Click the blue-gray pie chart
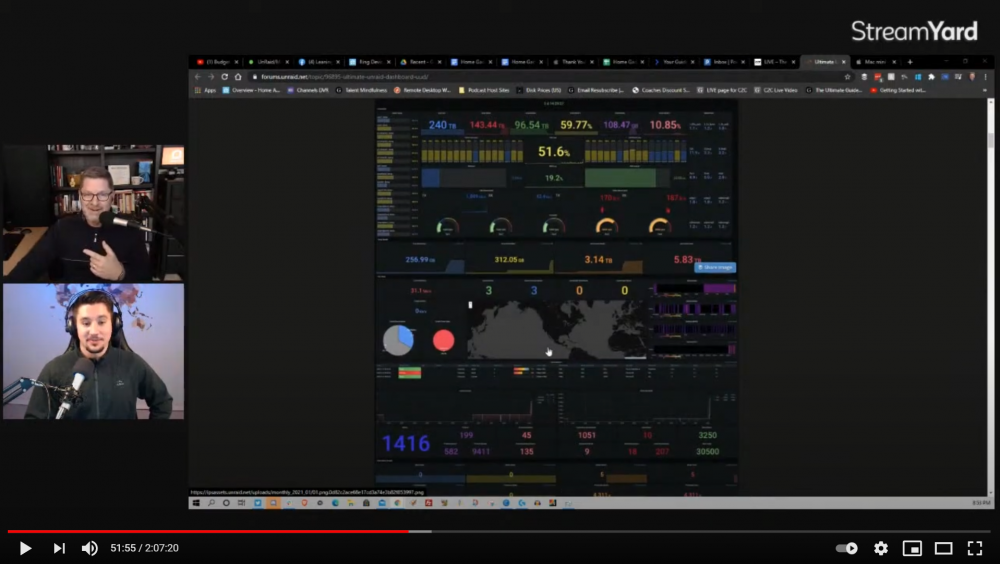 (398, 340)
